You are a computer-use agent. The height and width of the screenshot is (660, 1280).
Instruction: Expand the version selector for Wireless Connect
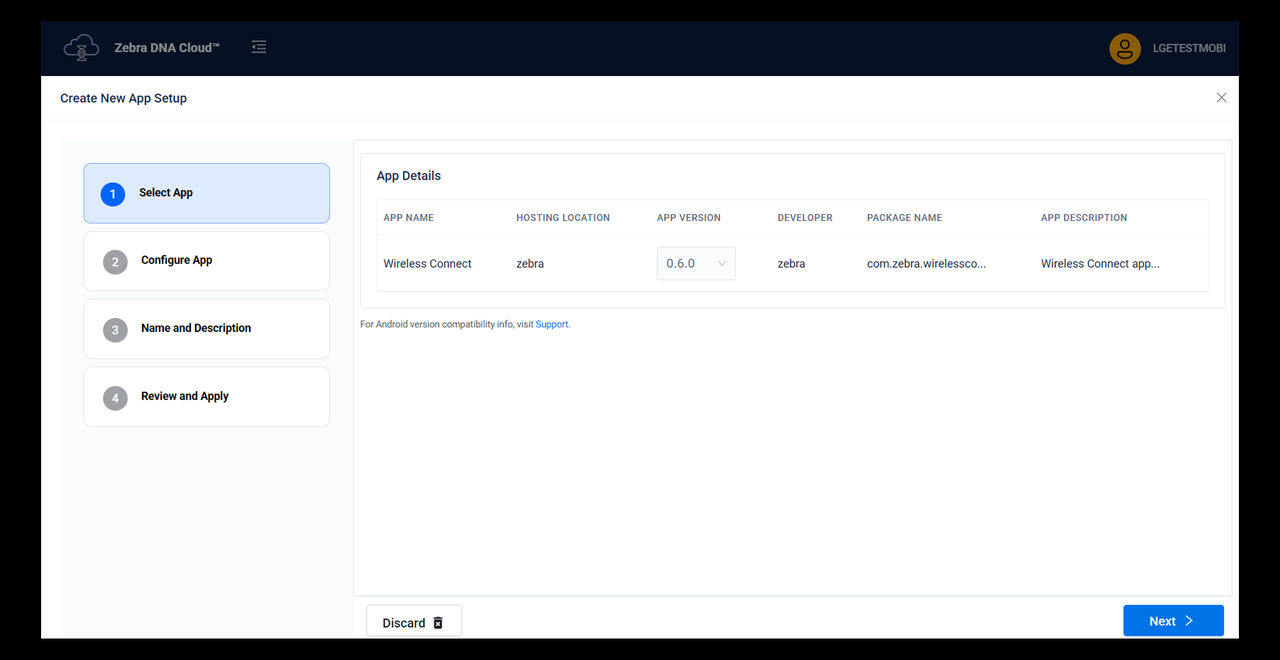pos(696,263)
